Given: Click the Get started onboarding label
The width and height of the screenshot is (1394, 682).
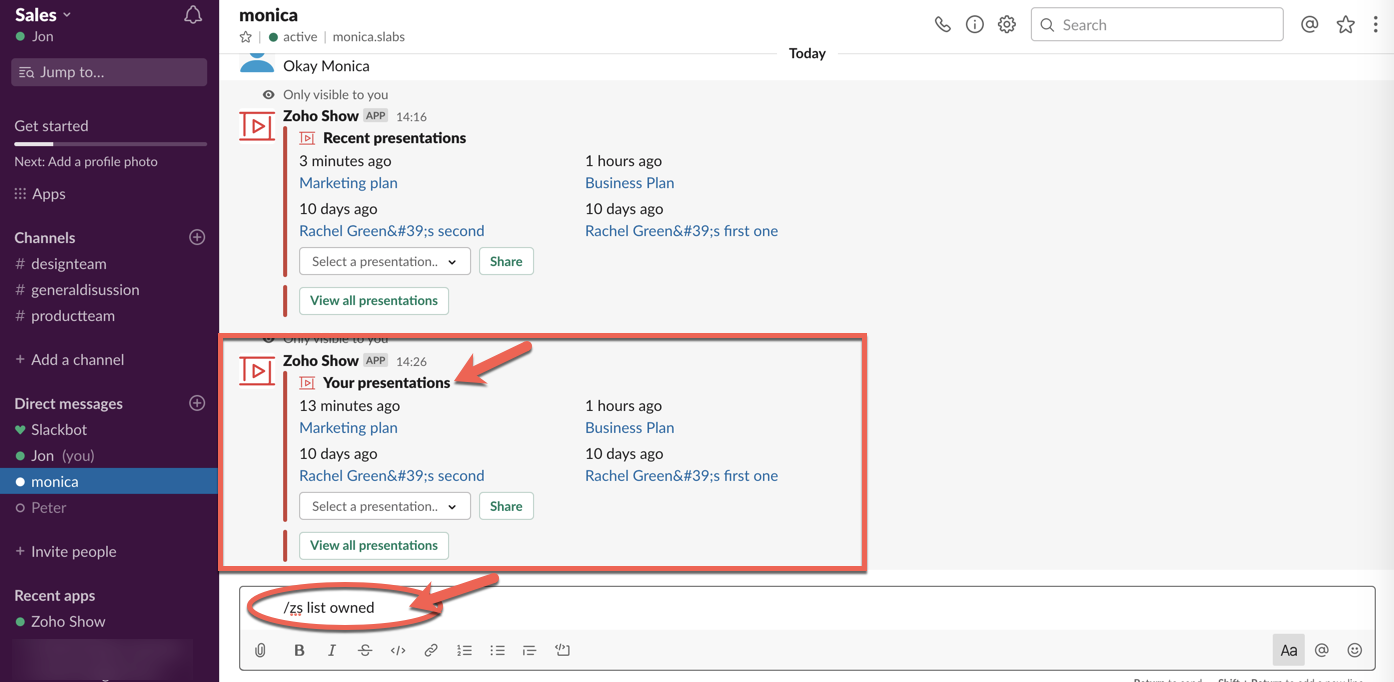Looking at the screenshot, I should (x=51, y=126).
